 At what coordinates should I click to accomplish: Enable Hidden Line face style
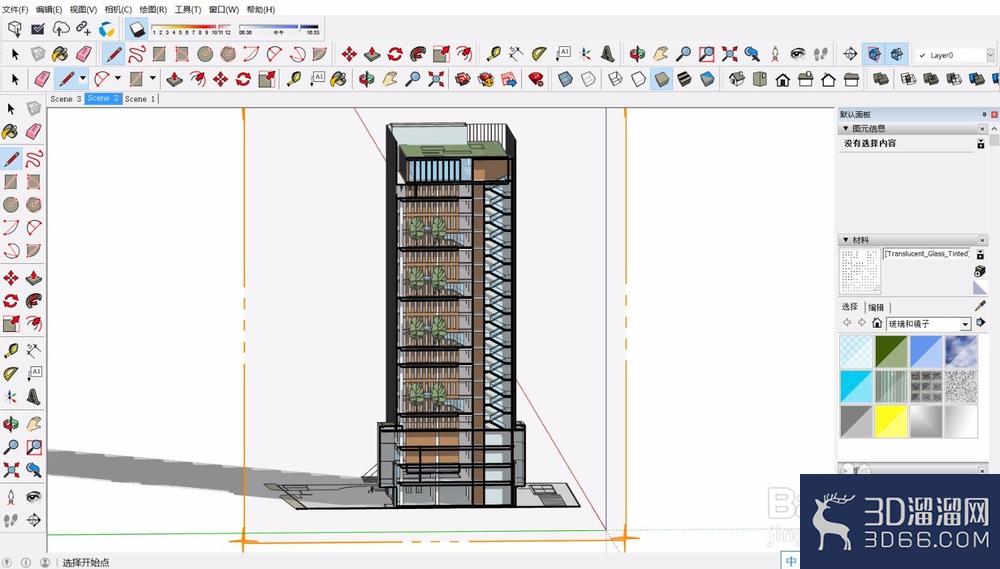click(638, 80)
